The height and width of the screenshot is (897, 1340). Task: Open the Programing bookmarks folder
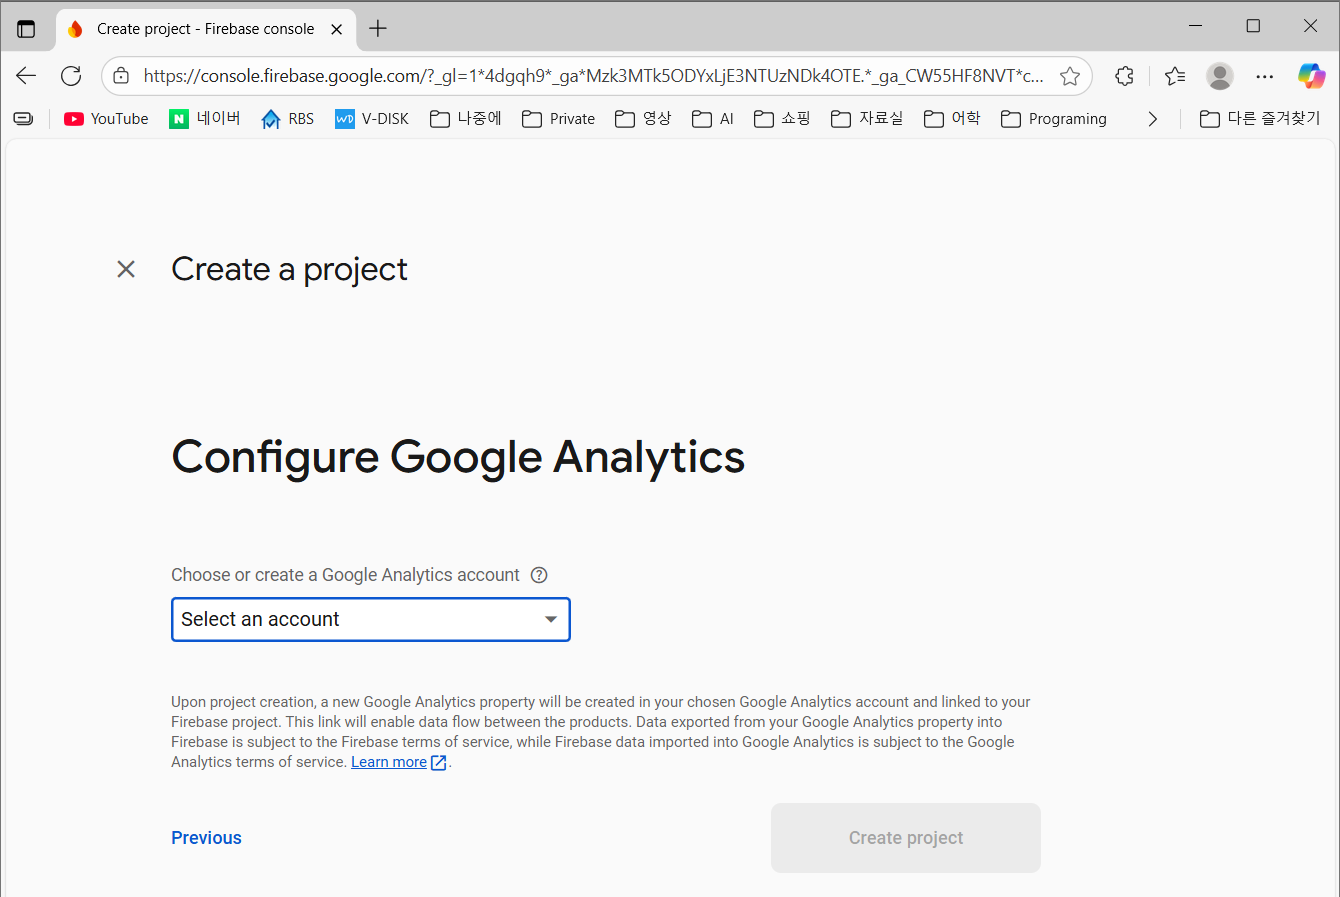point(1054,119)
